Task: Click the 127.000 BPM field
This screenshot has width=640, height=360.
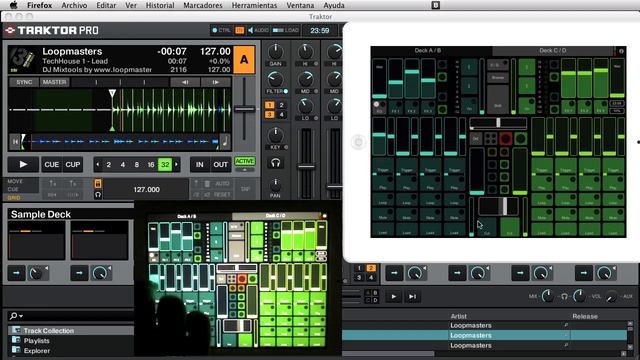Action: (146, 189)
